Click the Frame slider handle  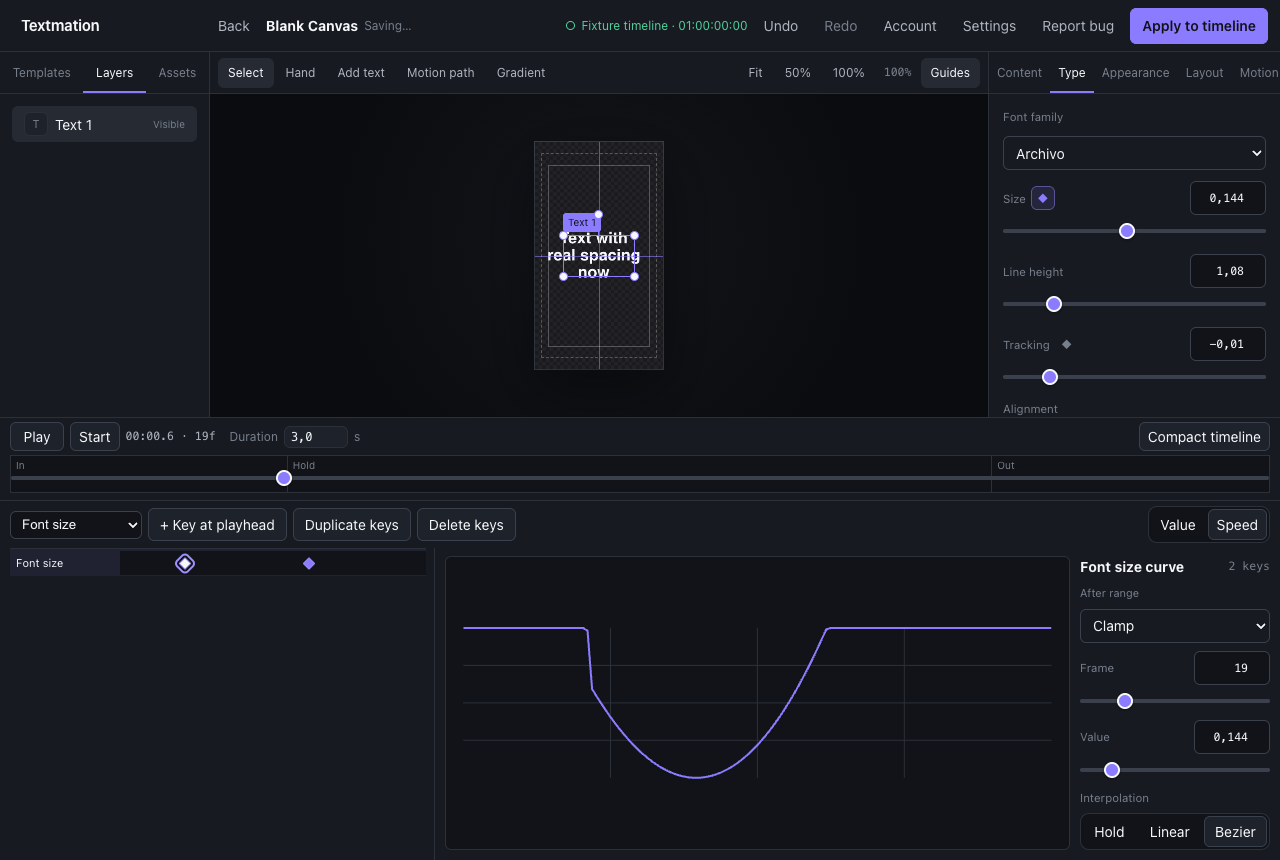coord(1125,701)
